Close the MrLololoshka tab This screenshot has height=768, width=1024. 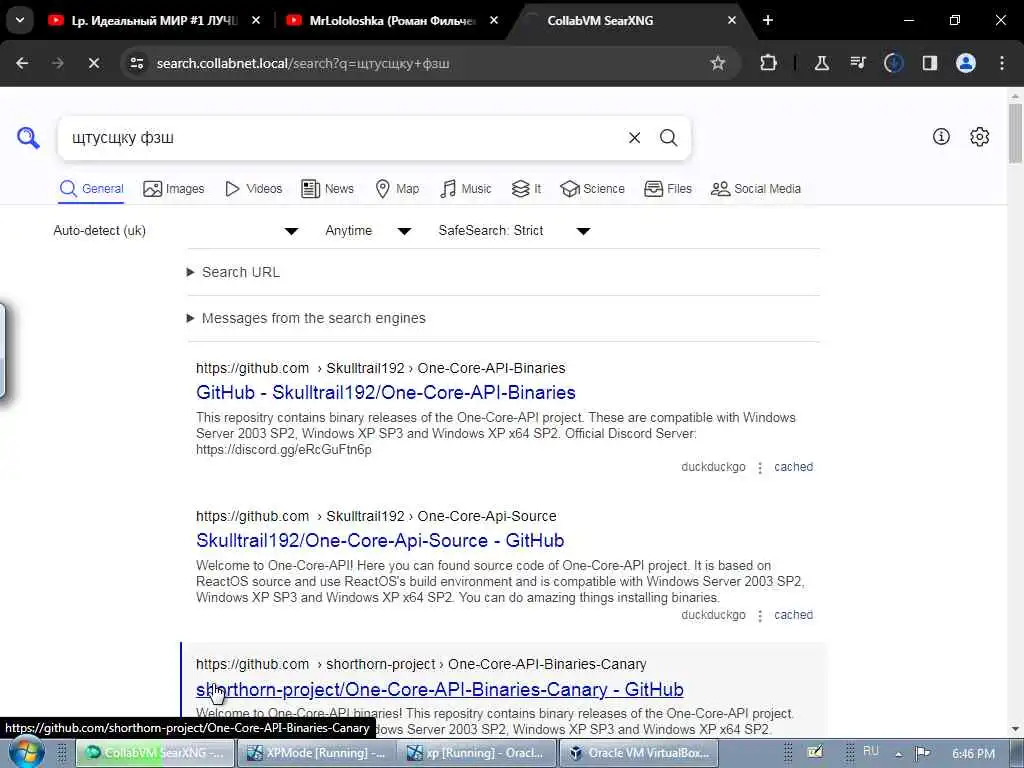click(x=494, y=20)
